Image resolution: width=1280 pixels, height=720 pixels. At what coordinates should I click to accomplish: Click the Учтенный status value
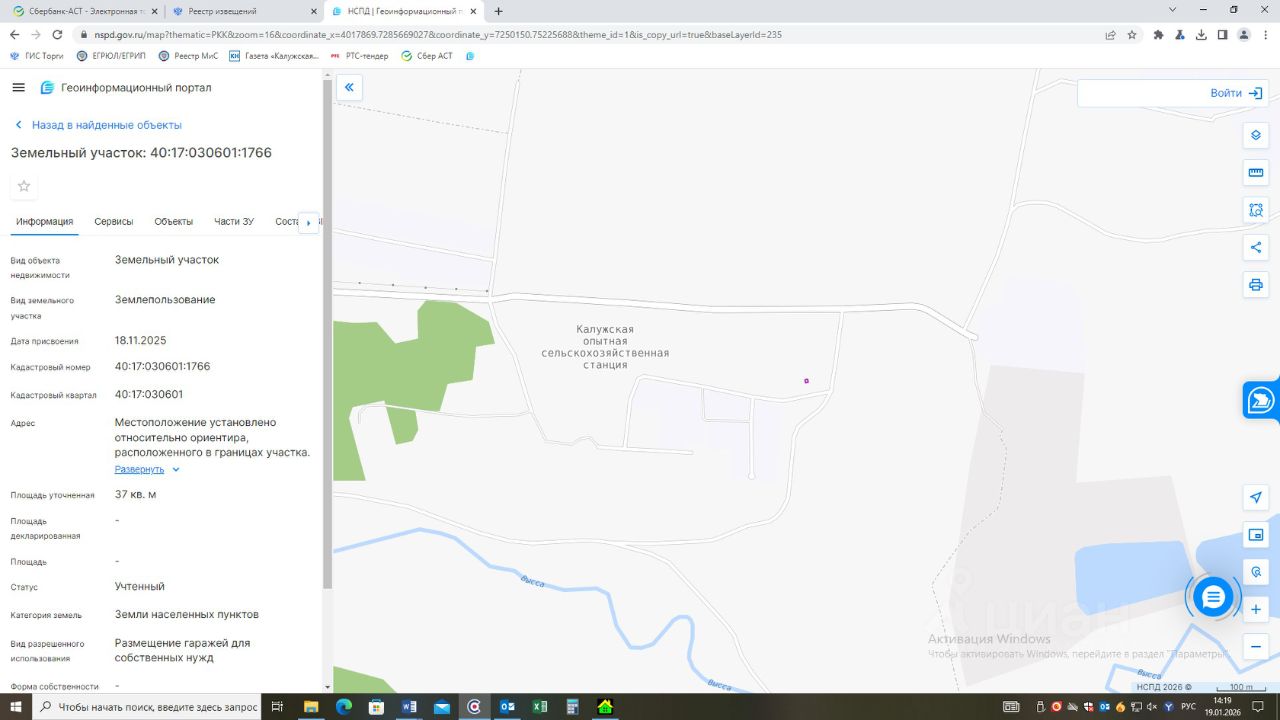point(140,586)
